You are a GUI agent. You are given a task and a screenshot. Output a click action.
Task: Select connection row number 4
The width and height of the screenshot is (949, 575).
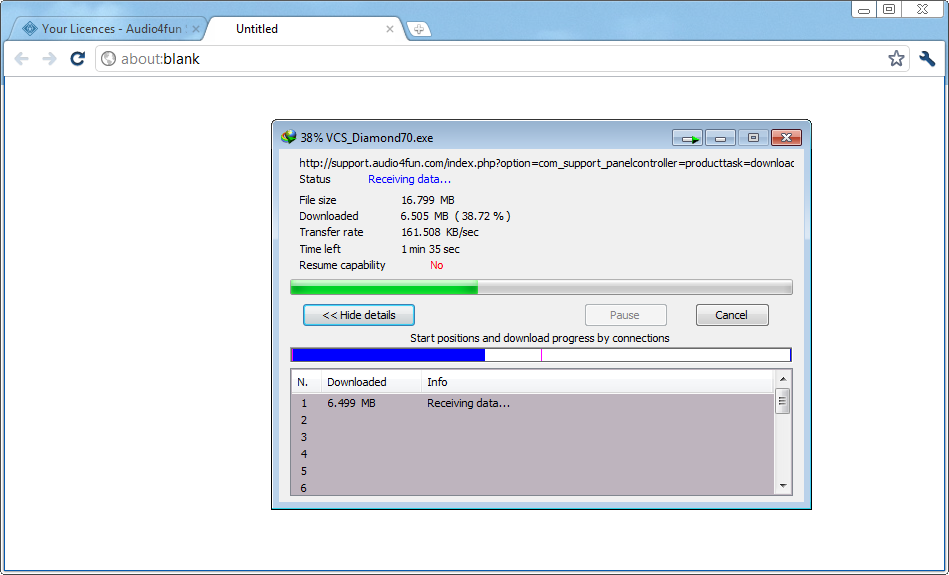click(533, 454)
